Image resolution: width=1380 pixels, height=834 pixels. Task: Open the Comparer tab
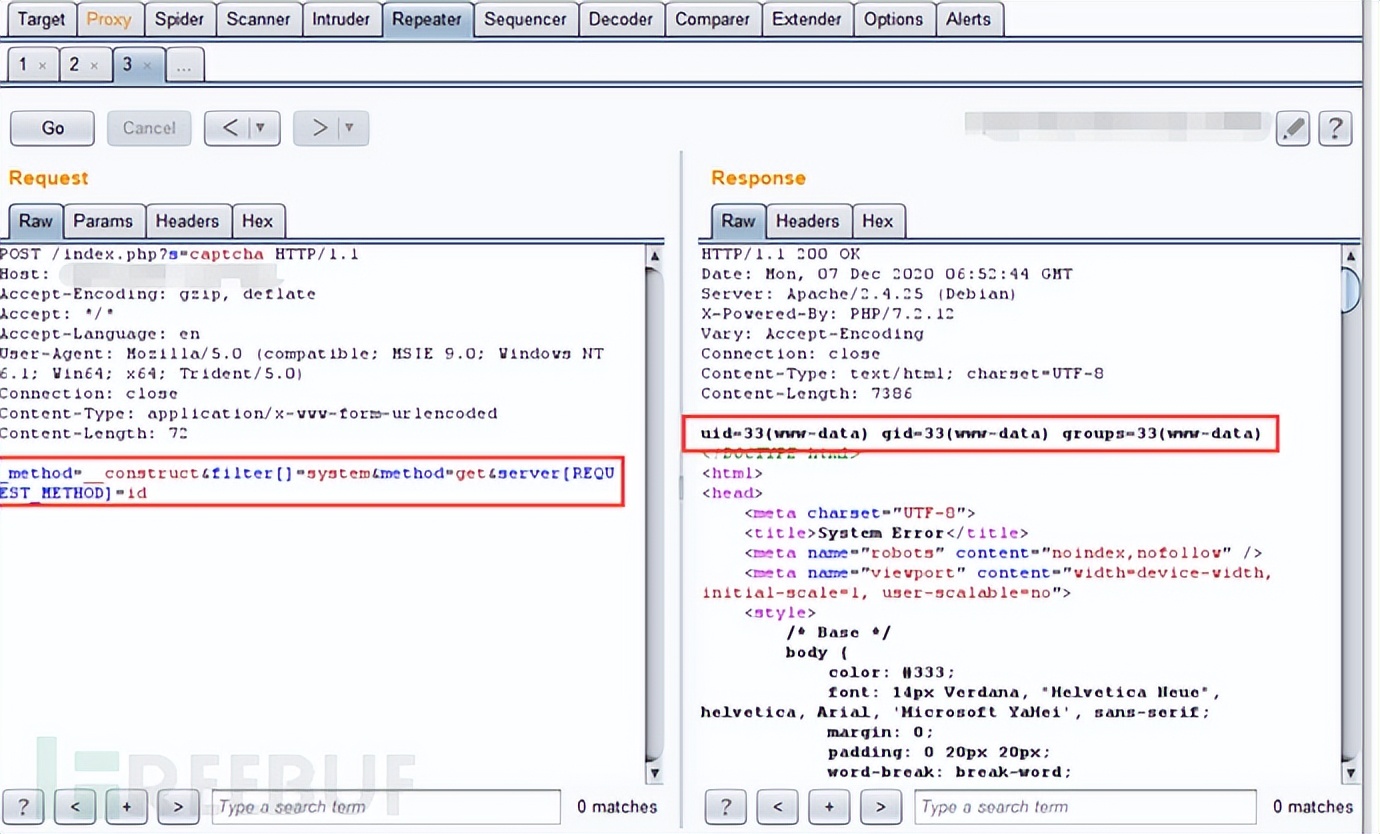pyautogui.click(x=713, y=19)
